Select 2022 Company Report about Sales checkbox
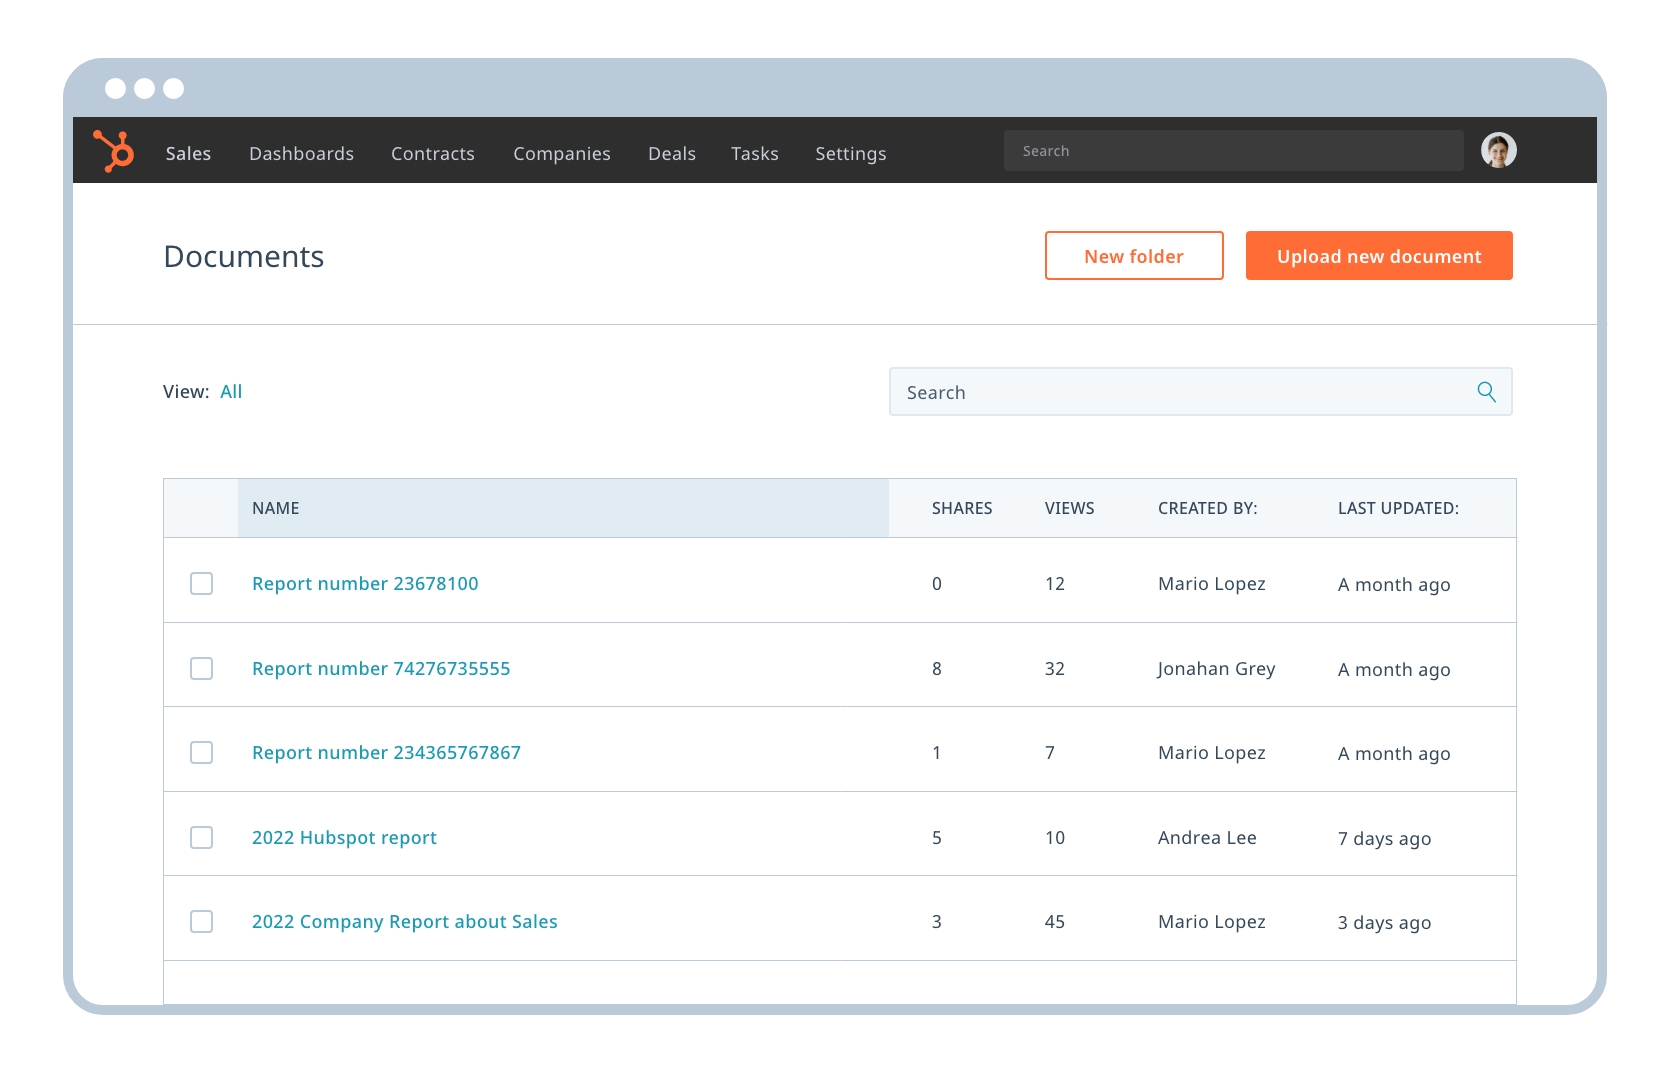The width and height of the screenshot is (1670, 1073). 201,921
